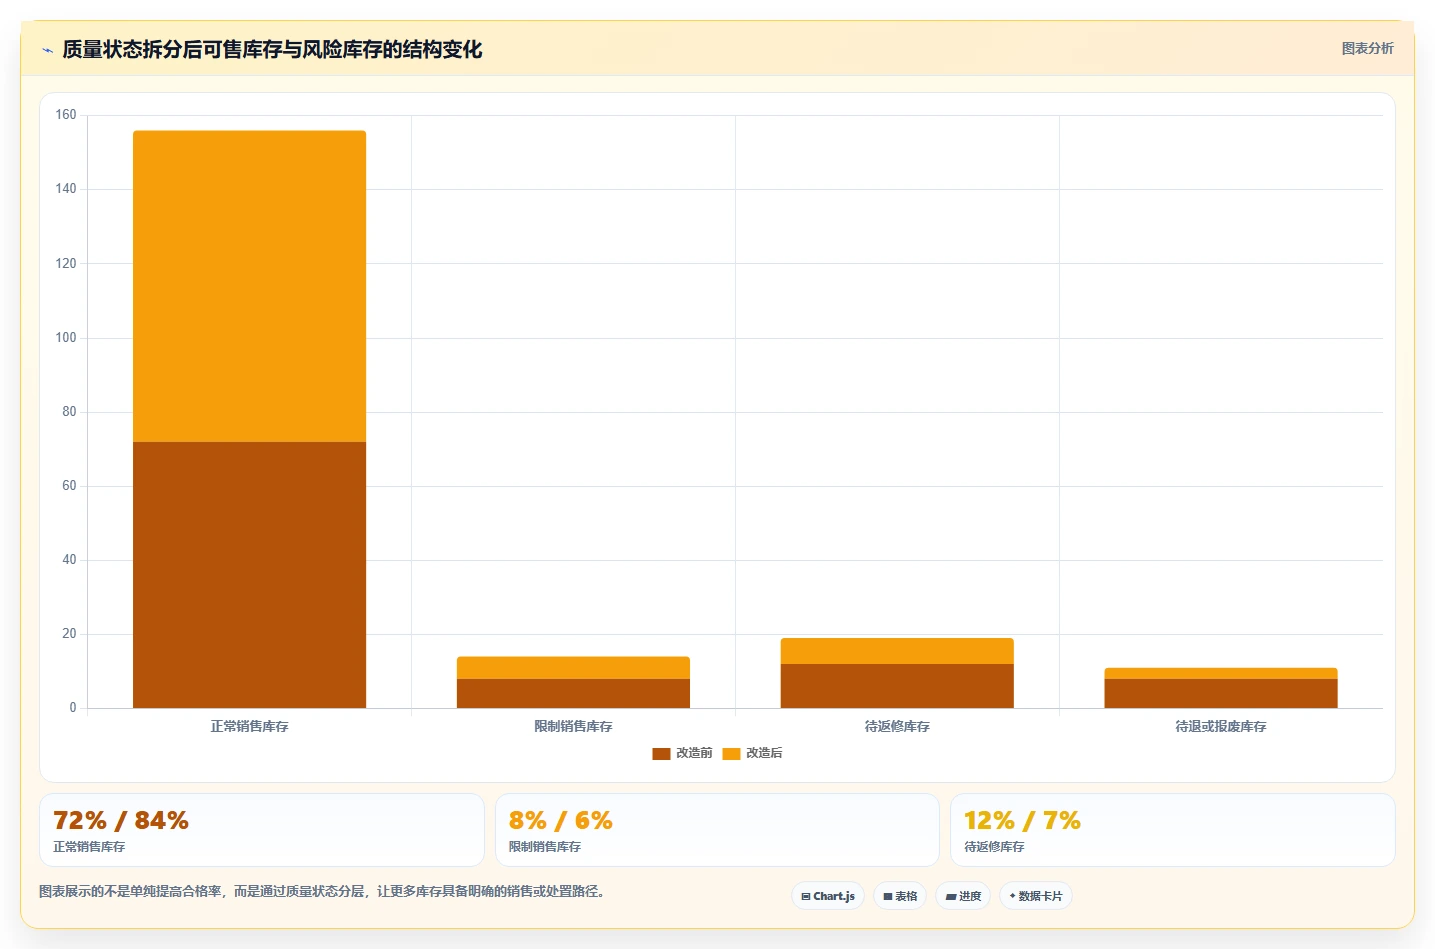The image size is (1435, 949).
Task: Click the 限制销售库存 x-axis label
Action: click(x=573, y=727)
